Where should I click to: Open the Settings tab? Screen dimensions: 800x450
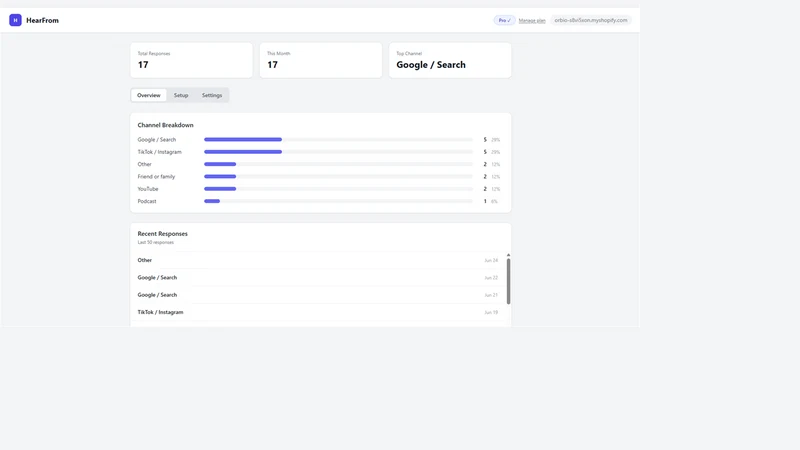coord(212,95)
